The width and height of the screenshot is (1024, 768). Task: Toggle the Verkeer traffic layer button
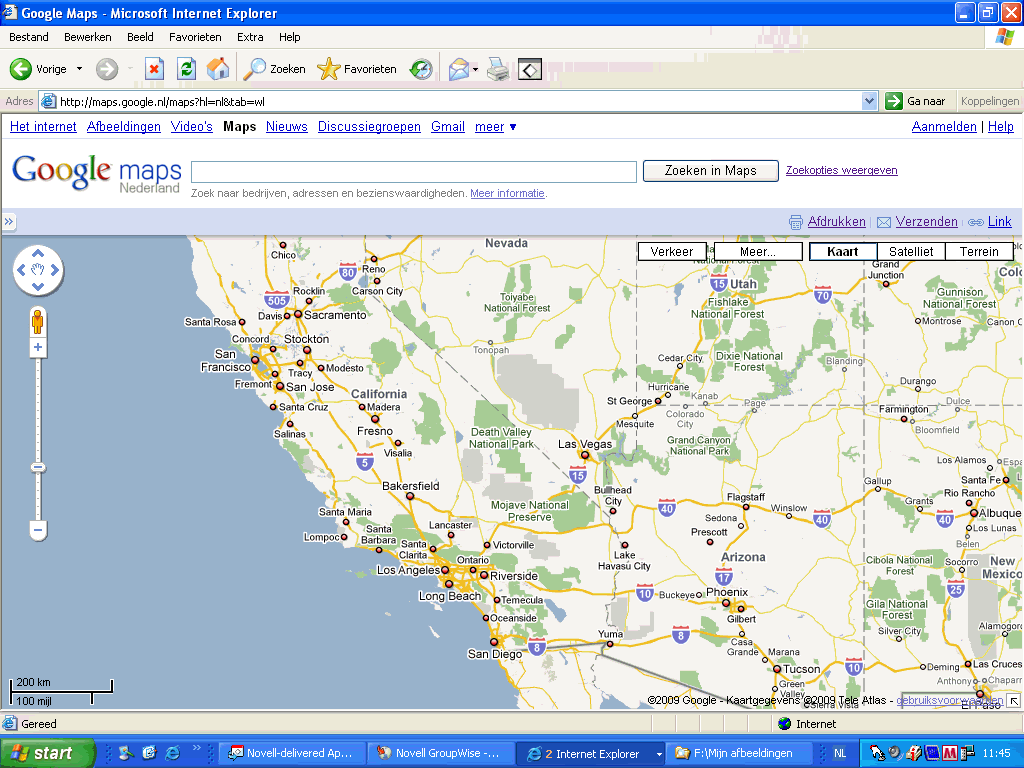point(671,251)
